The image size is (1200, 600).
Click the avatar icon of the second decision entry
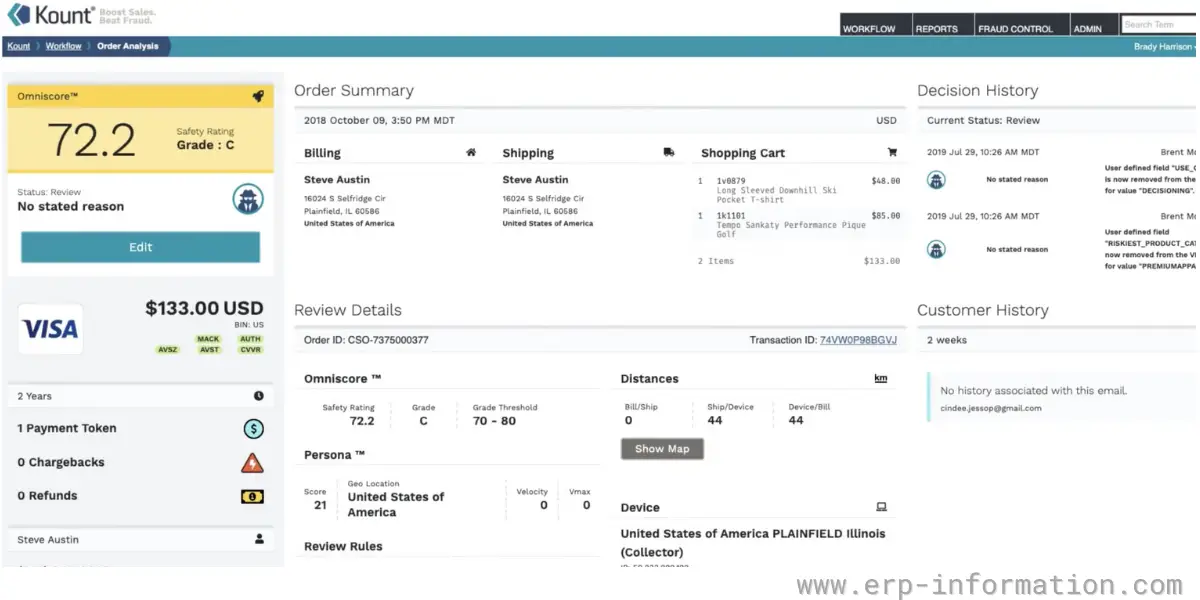click(x=936, y=249)
